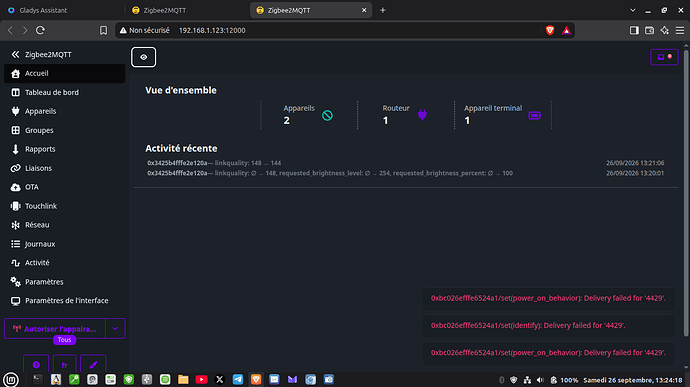Viewport: 690px width, 387px height.
Task: Click activity row with requested_brightness_level
Action: tap(406, 173)
